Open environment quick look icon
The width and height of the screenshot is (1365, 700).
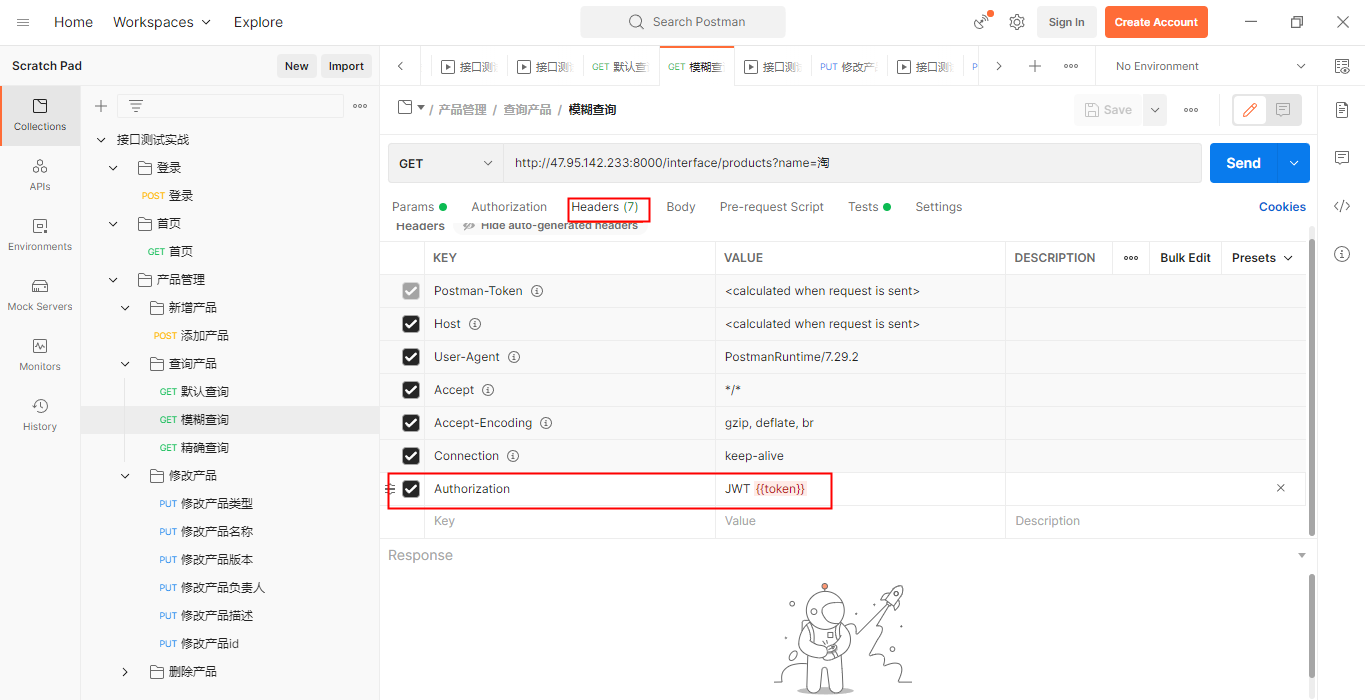(x=1342, y=66)
